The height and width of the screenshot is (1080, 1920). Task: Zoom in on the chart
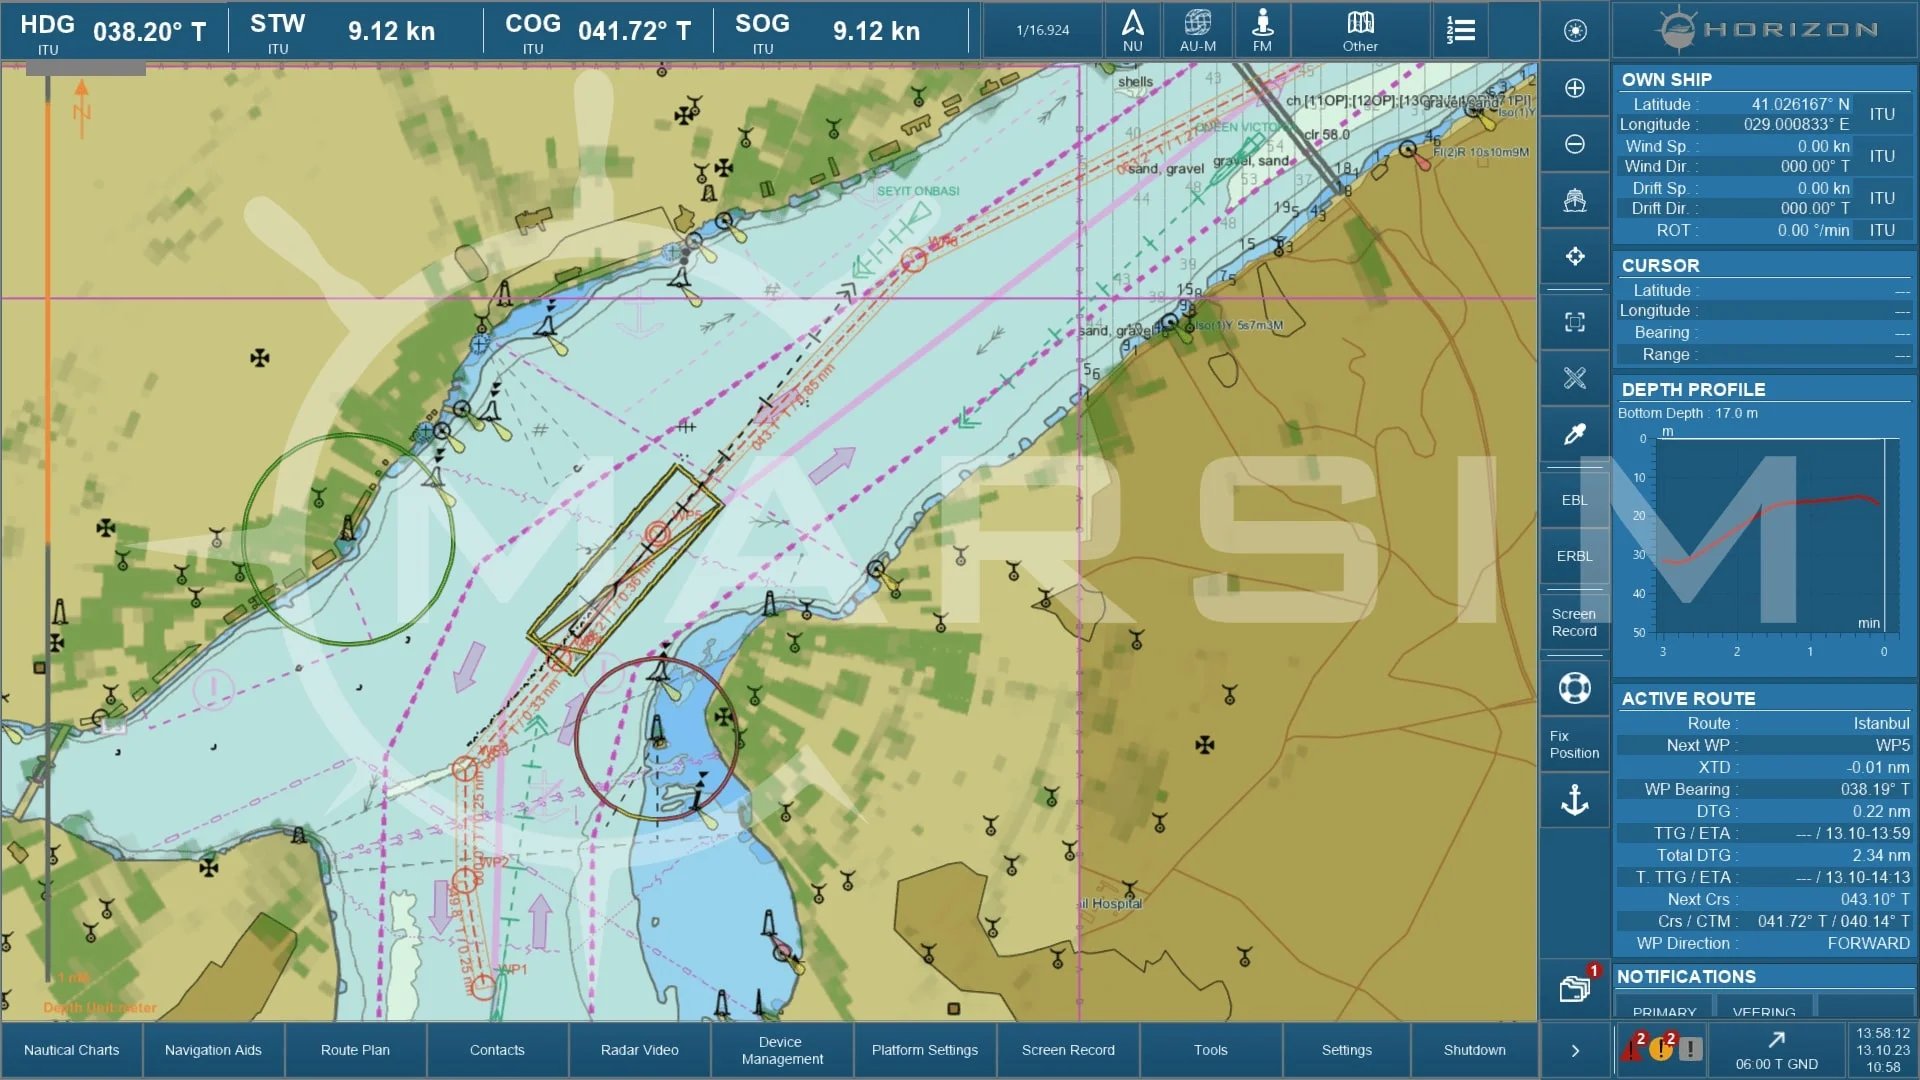[x=1574, y=88]
